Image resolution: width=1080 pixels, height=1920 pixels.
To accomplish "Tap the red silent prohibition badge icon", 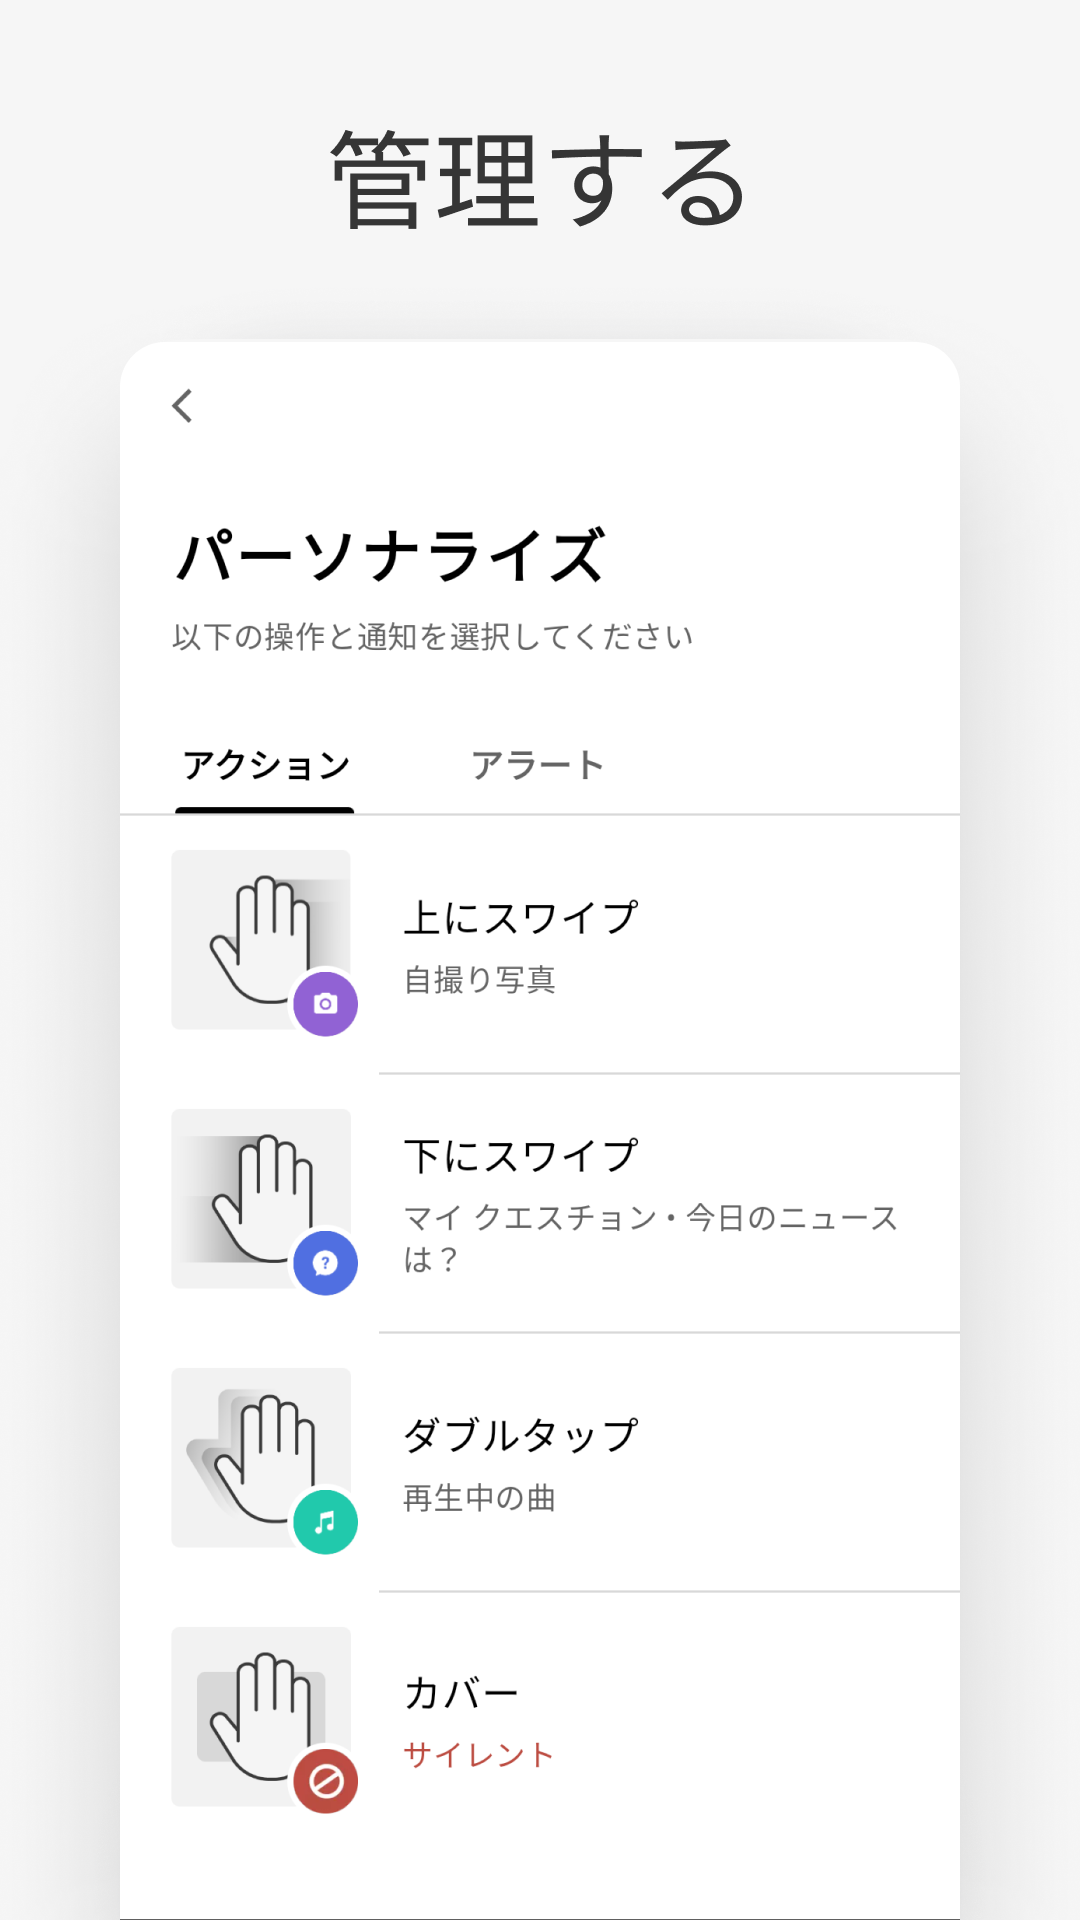I will [x=326, y=1781].
